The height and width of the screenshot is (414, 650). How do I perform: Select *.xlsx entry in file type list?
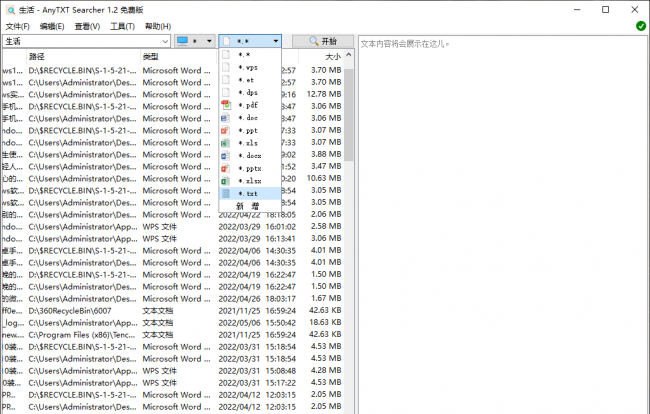pos(250,181)
